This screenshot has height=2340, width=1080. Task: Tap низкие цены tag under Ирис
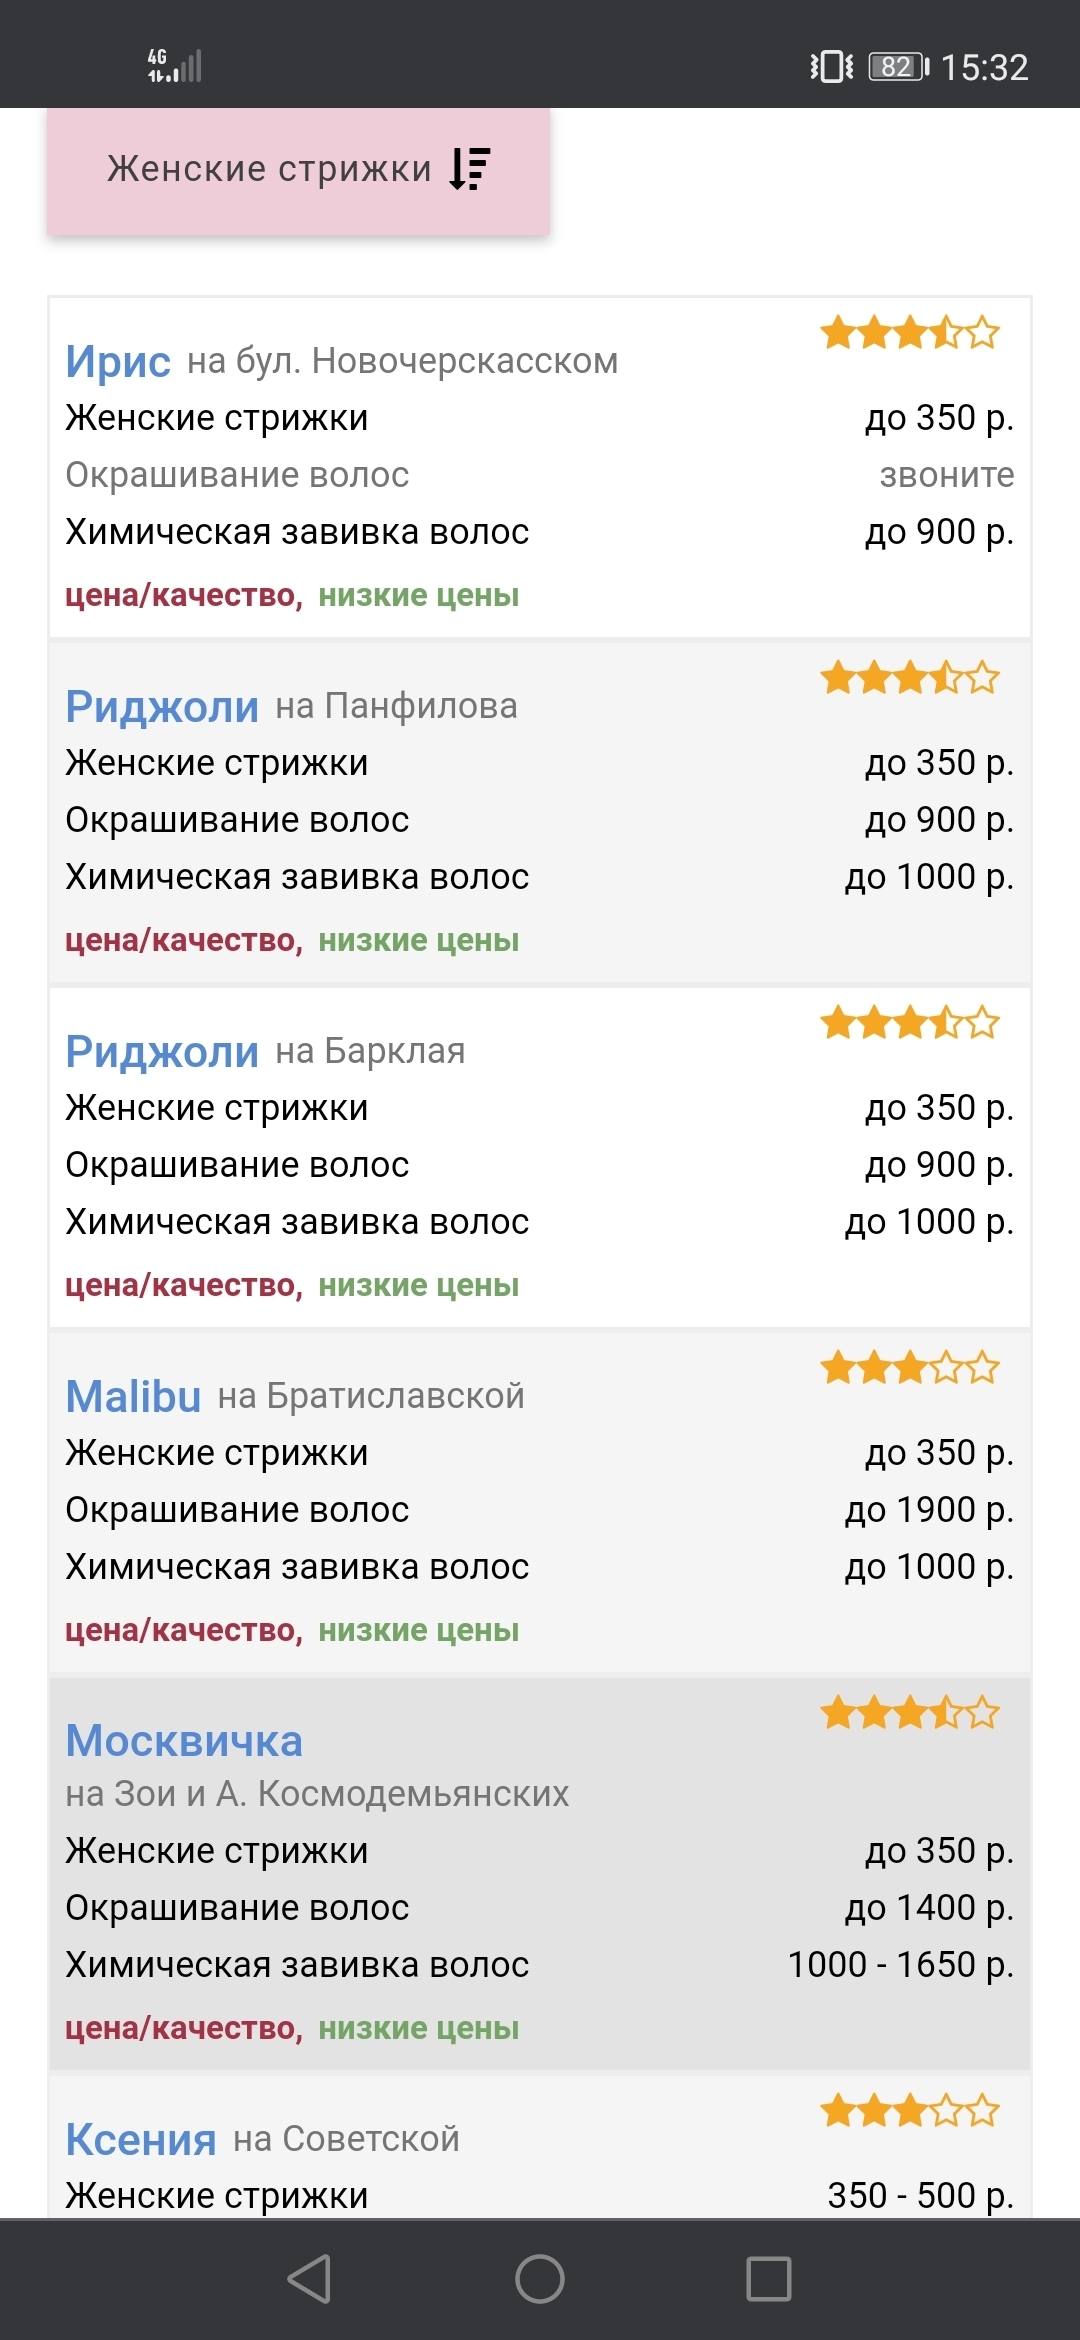(418, 595)
